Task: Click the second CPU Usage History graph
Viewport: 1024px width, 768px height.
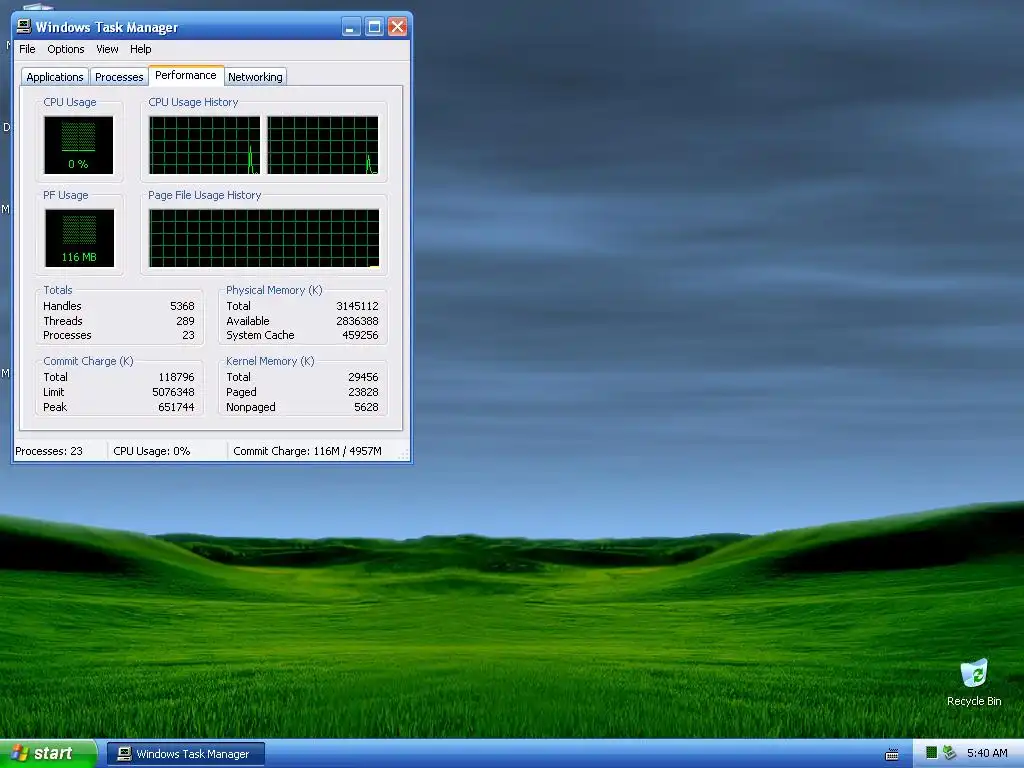Action: (323, 145)
